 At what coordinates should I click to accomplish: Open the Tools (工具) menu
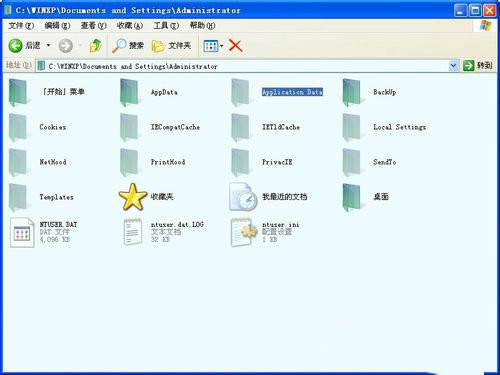pyautogui.click(x=166, y=26)
